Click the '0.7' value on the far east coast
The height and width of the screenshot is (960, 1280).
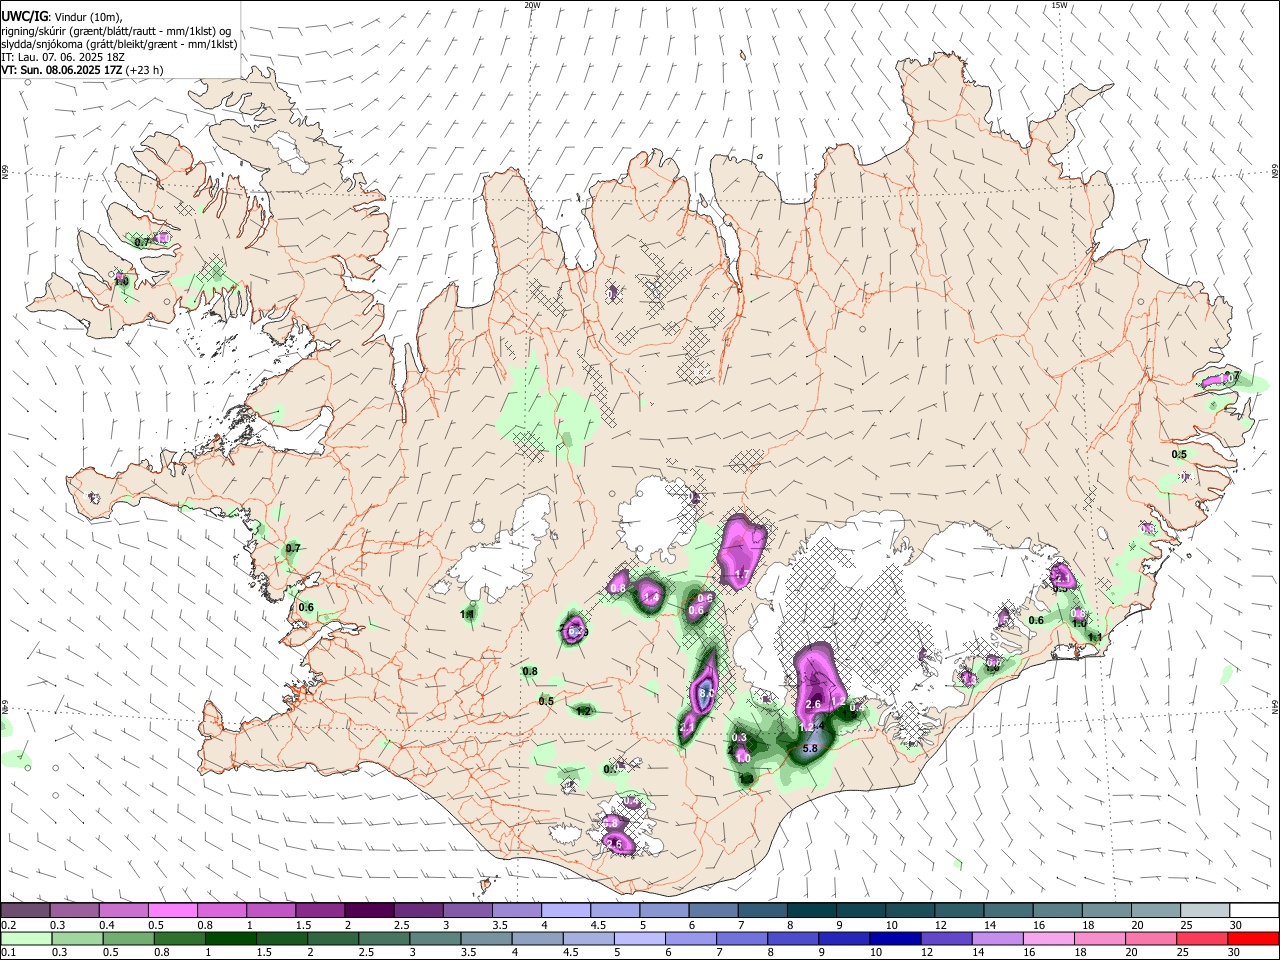[1232, 376]
